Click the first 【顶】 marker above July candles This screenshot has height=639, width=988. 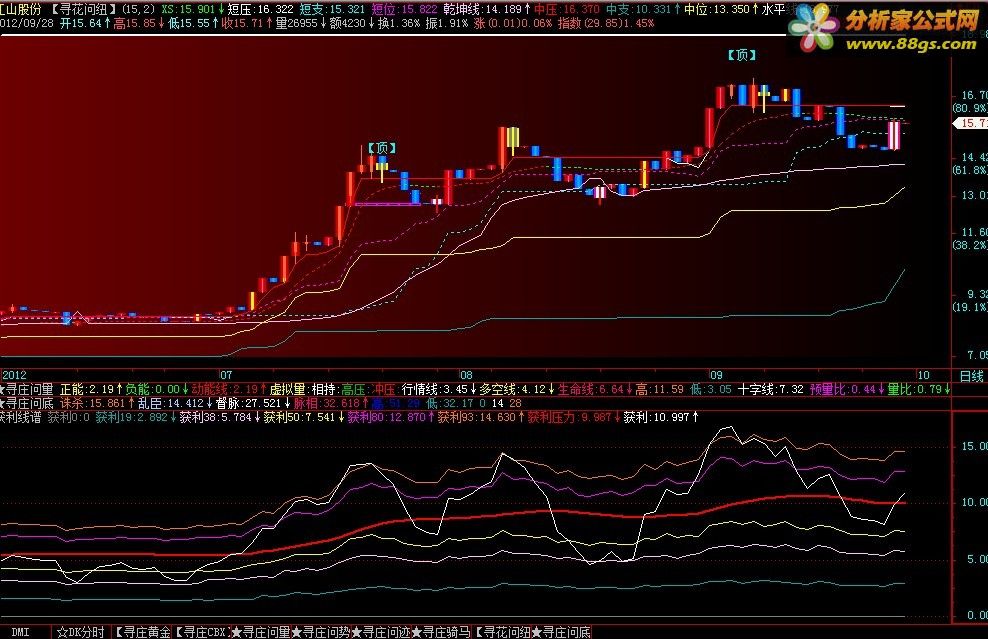(x=382, y=148)
